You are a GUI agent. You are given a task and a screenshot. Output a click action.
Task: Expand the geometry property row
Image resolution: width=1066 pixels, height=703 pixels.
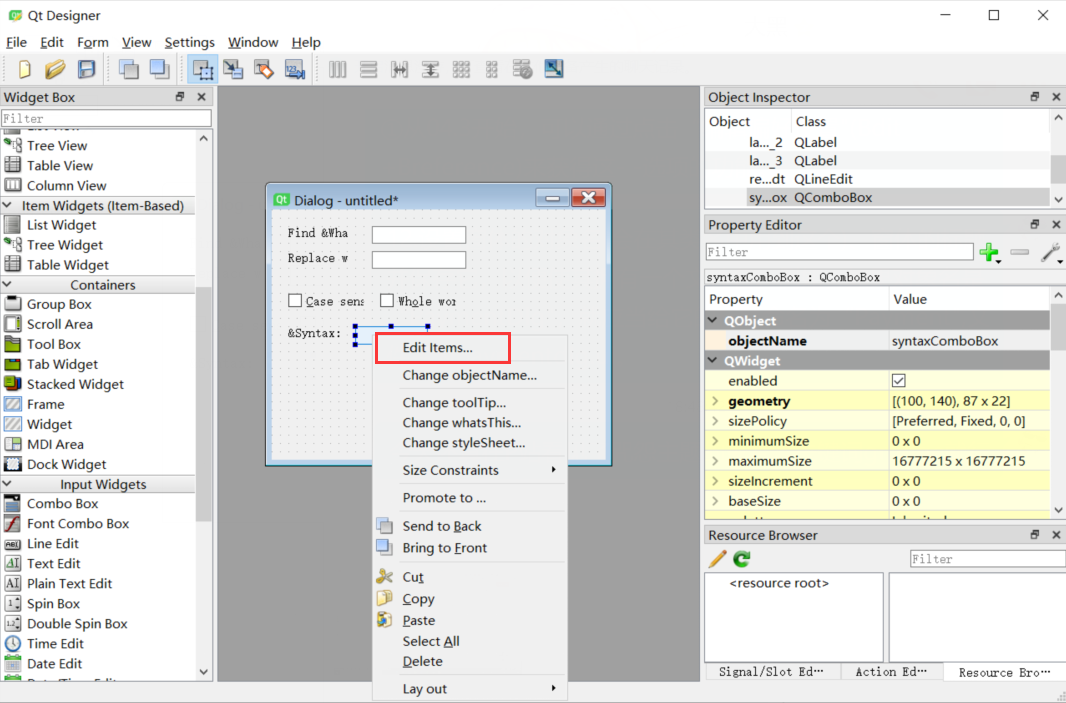(715, 401)
